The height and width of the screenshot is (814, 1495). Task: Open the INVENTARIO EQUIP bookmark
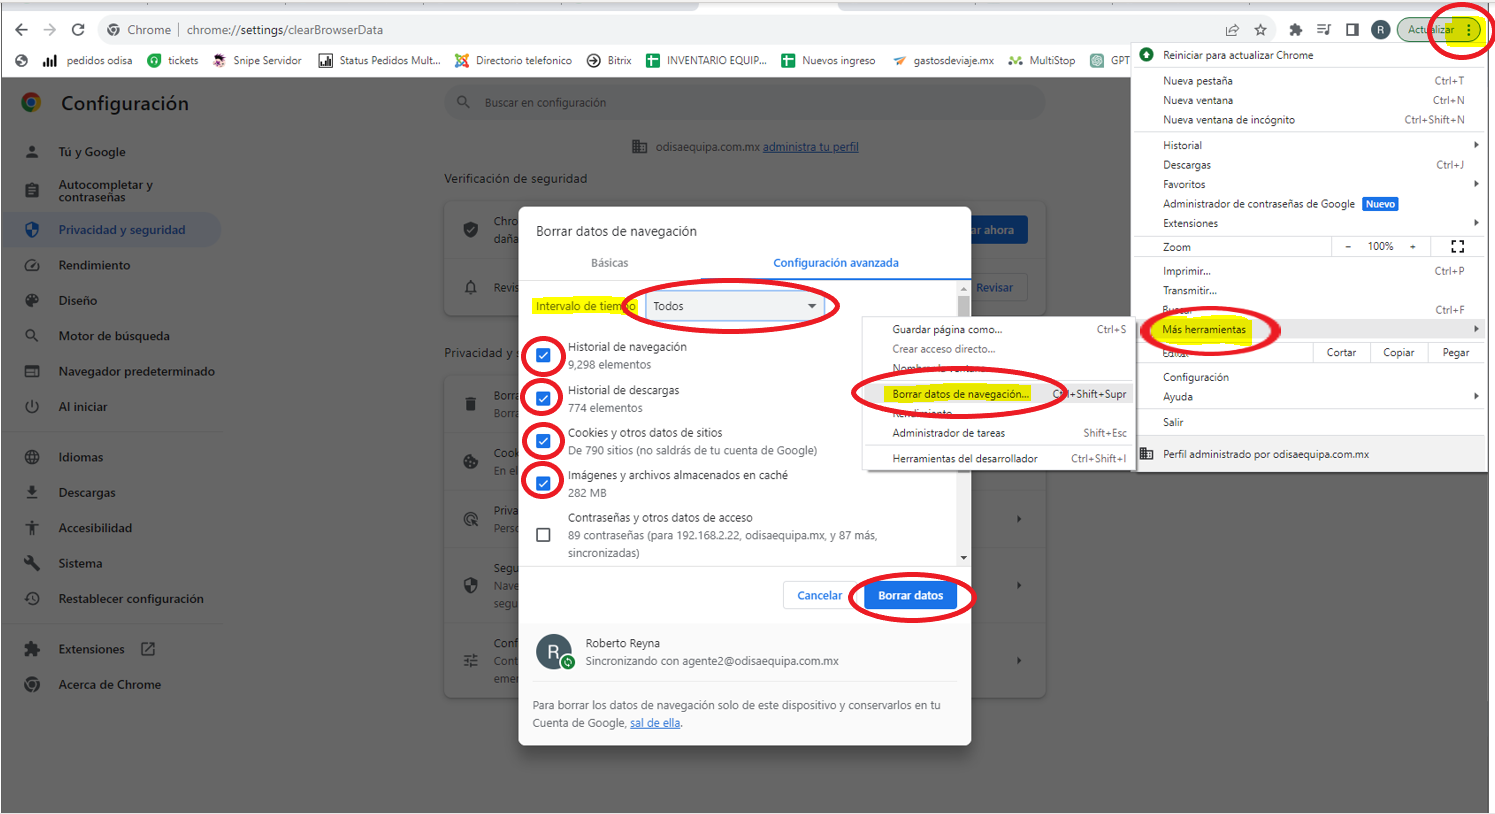[707, 61]
